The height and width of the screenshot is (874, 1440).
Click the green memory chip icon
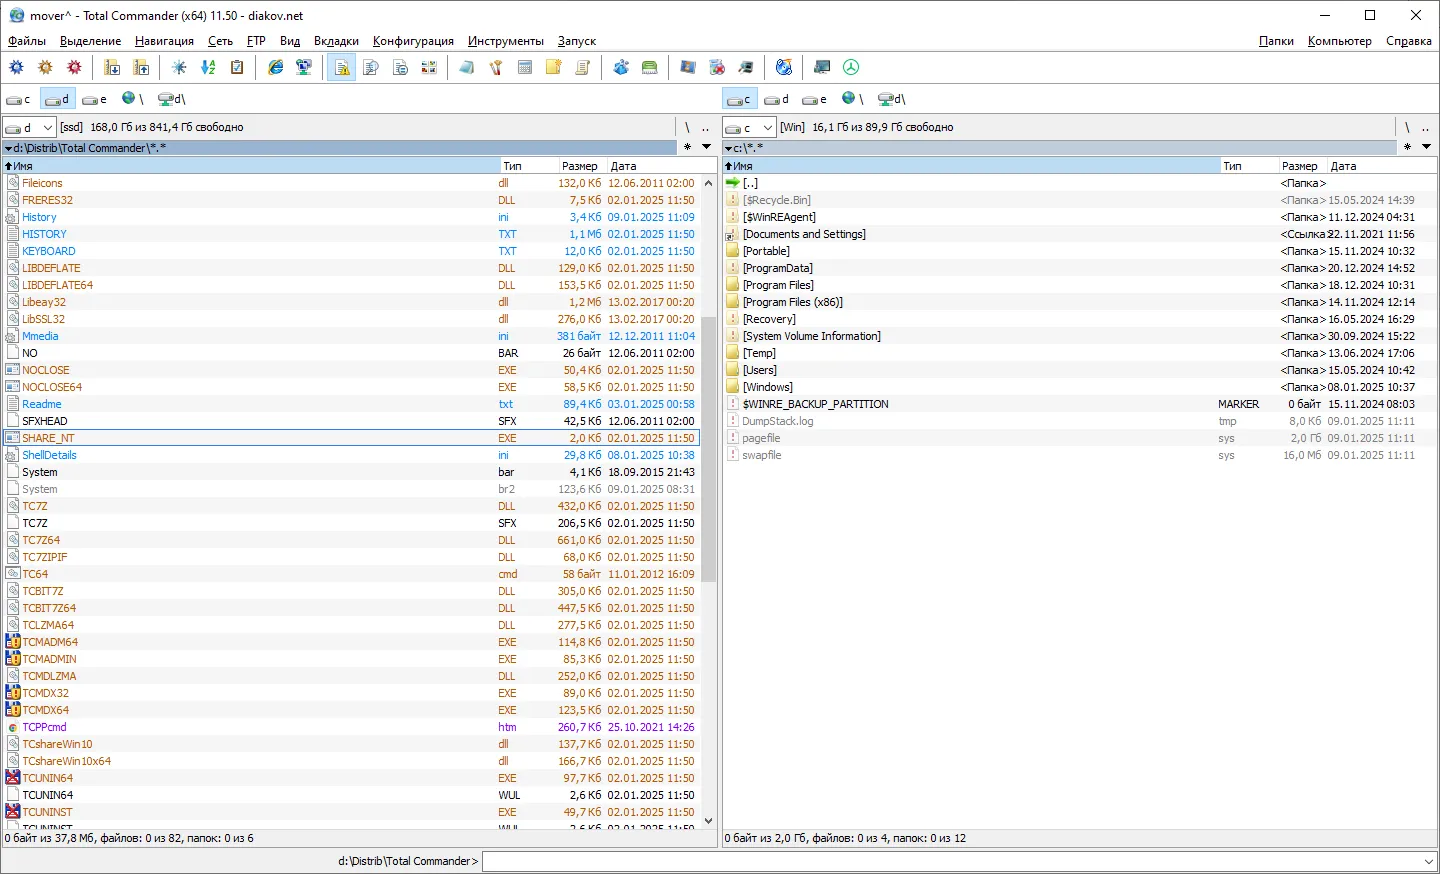click(x=650, y=67)
